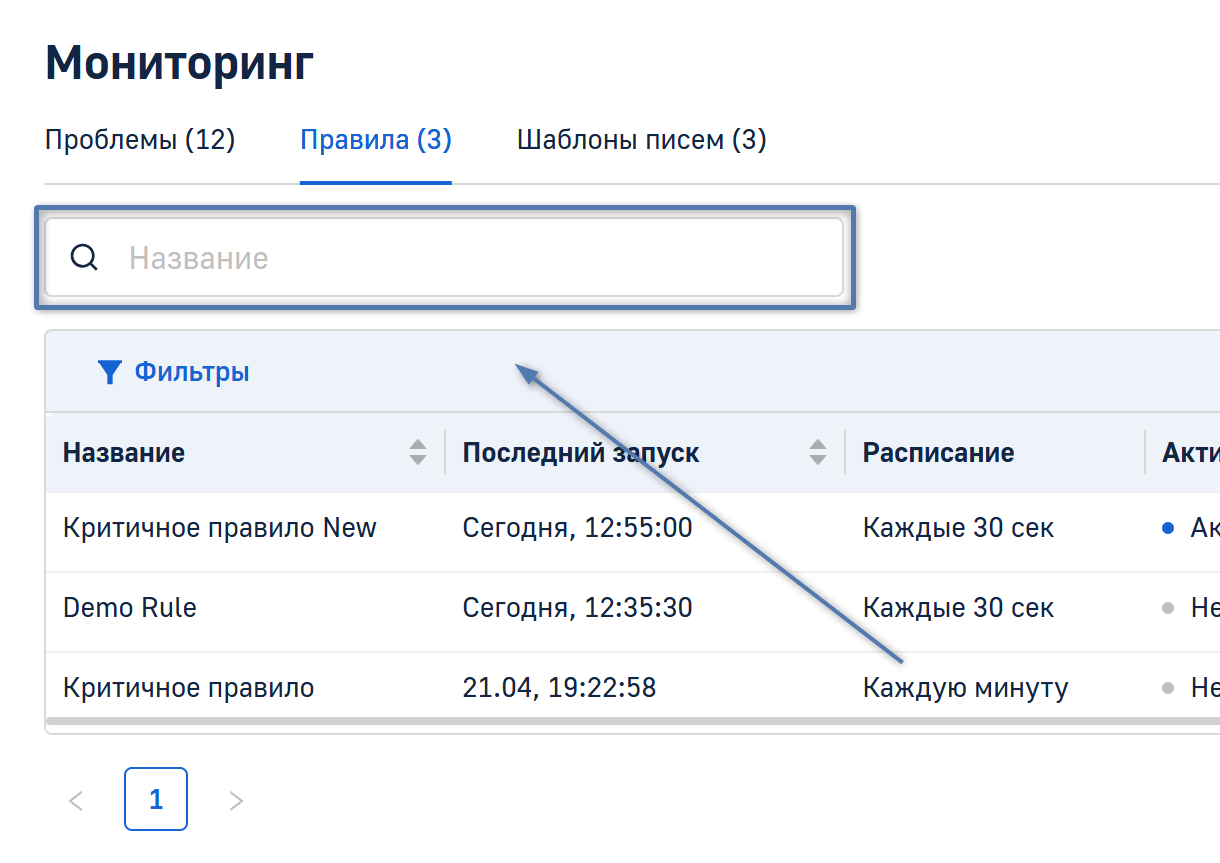Switch to the Проблемы (12) tab

[140, 140]
